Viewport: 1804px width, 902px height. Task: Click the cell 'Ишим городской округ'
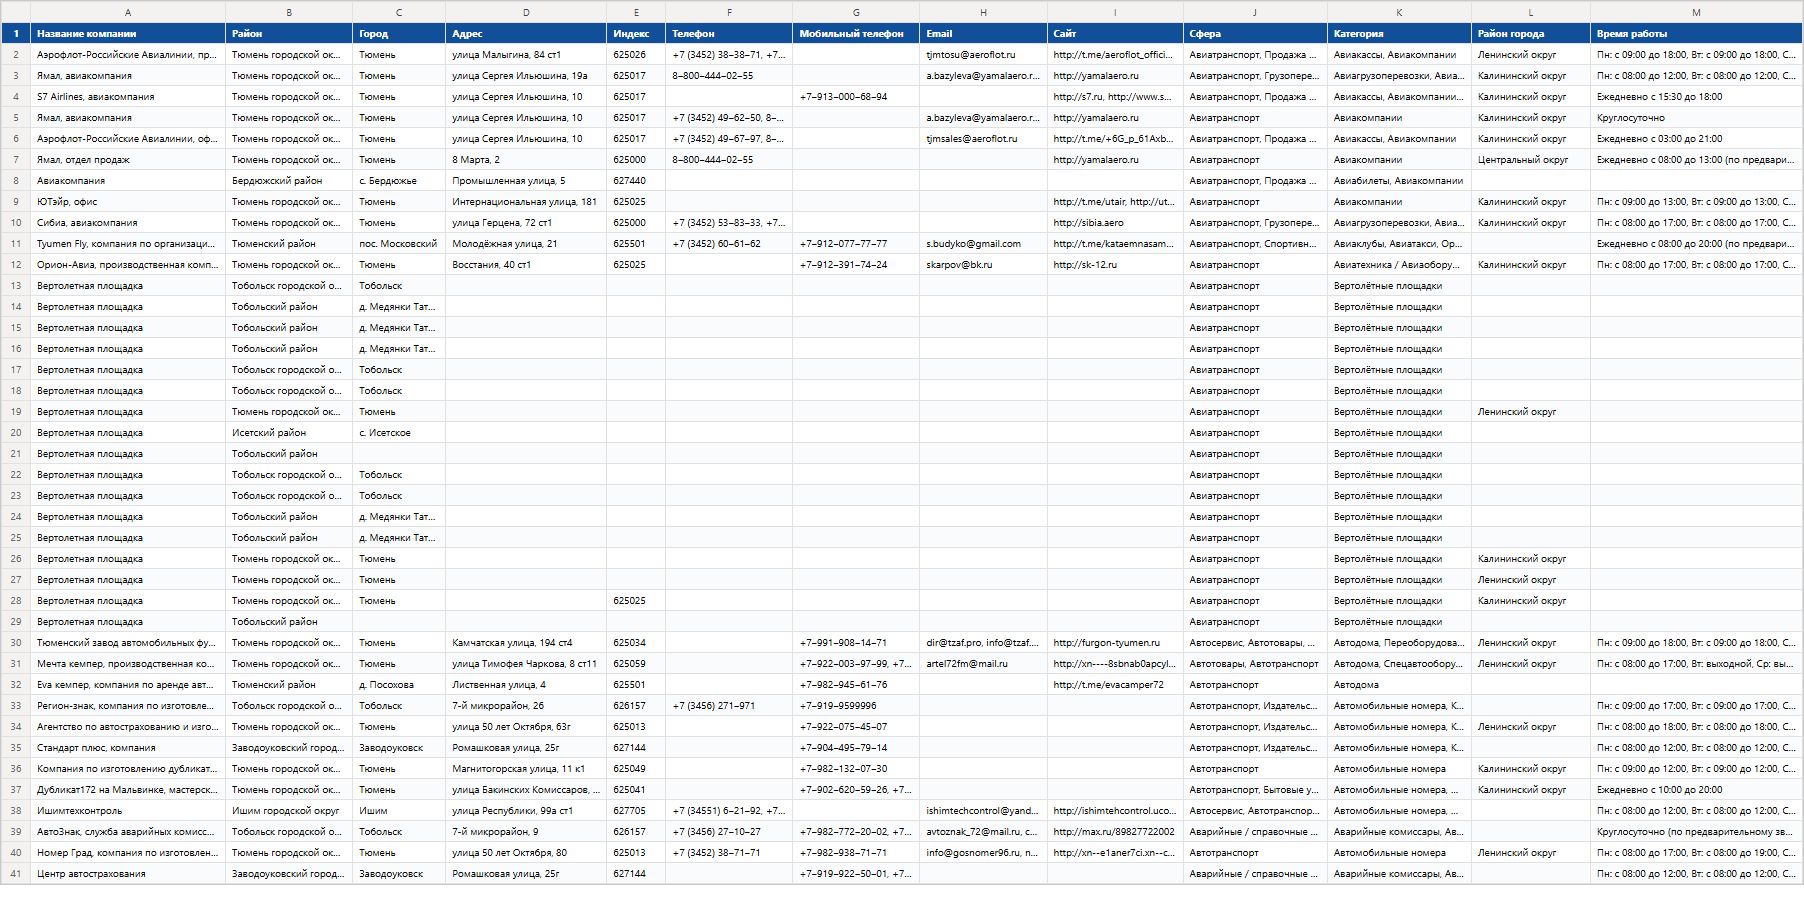pos(289,811)
